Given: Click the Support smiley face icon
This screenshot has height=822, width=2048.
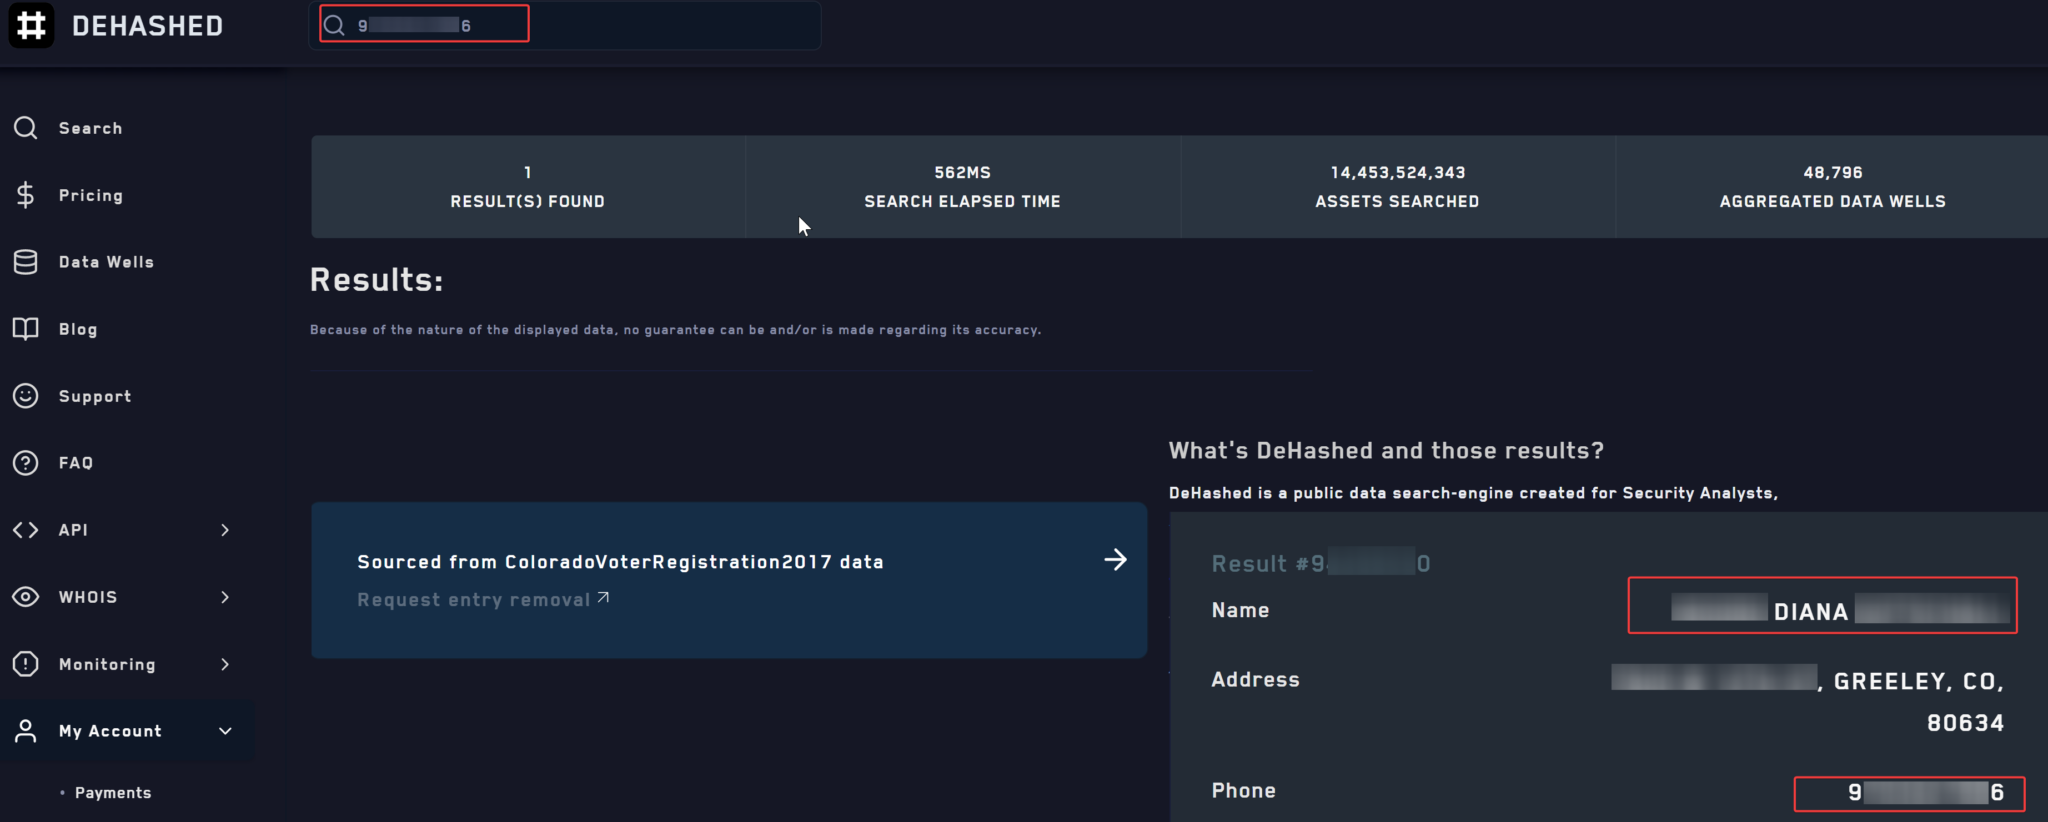Looking at the screenshot, I should 26,396.
